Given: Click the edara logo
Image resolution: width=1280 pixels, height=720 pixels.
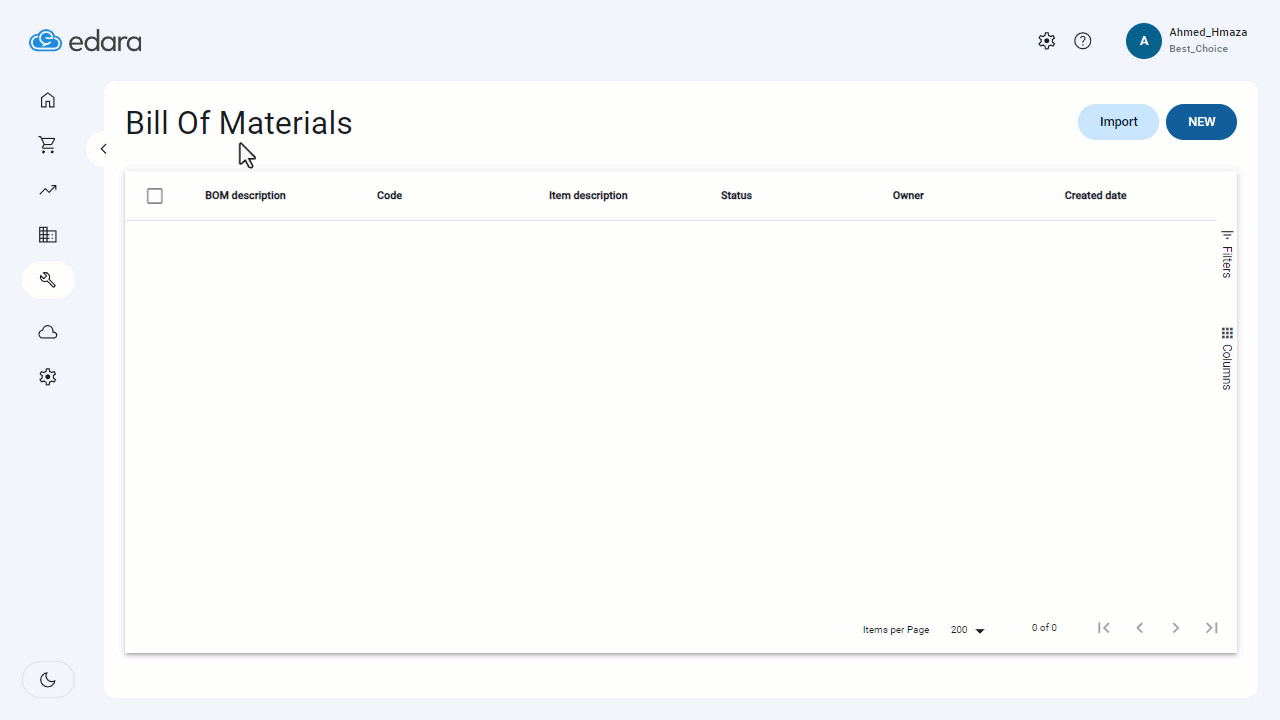Looking at the screenshot, I should tap(85, 41).
